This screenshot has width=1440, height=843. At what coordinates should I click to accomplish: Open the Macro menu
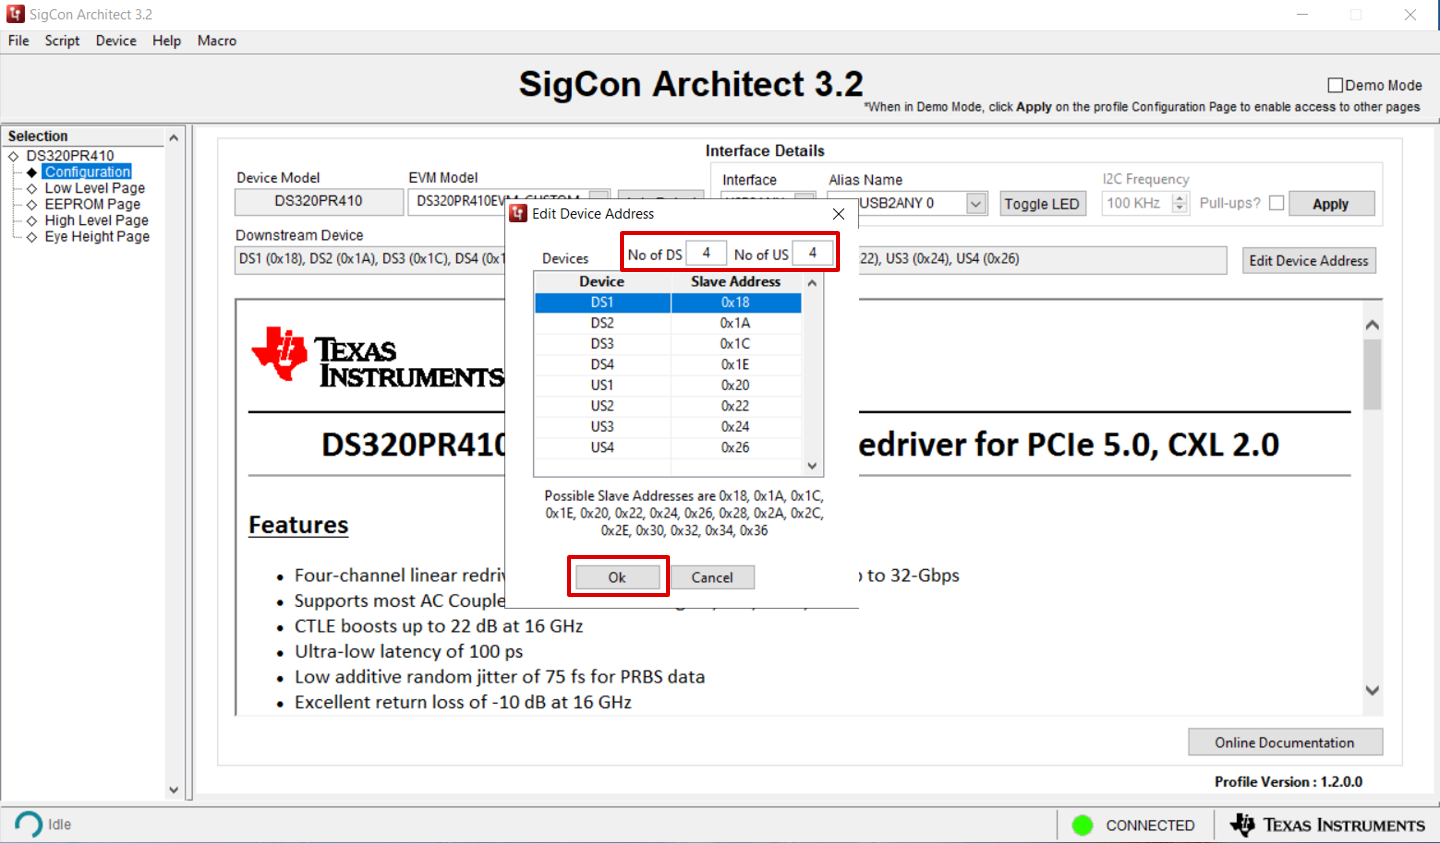217,41
